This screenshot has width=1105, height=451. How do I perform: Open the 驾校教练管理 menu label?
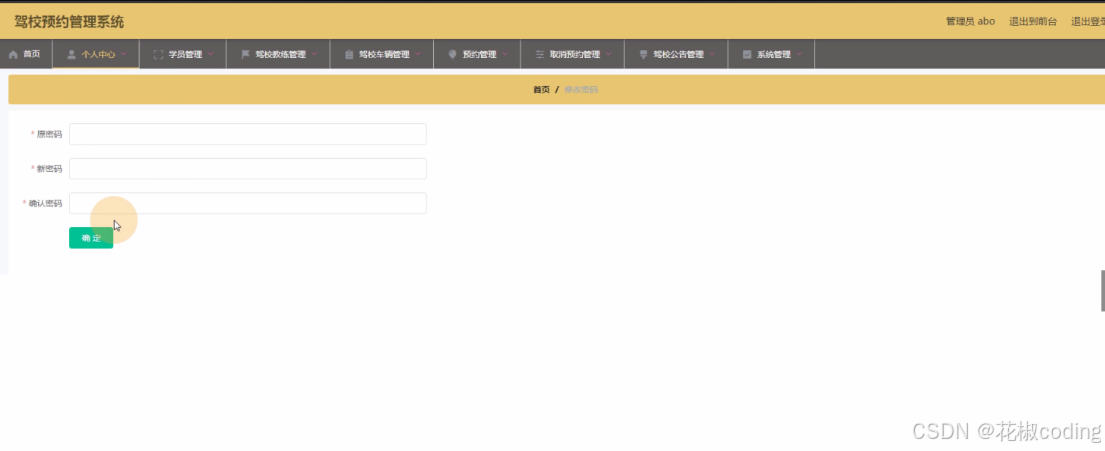point(280,54)
